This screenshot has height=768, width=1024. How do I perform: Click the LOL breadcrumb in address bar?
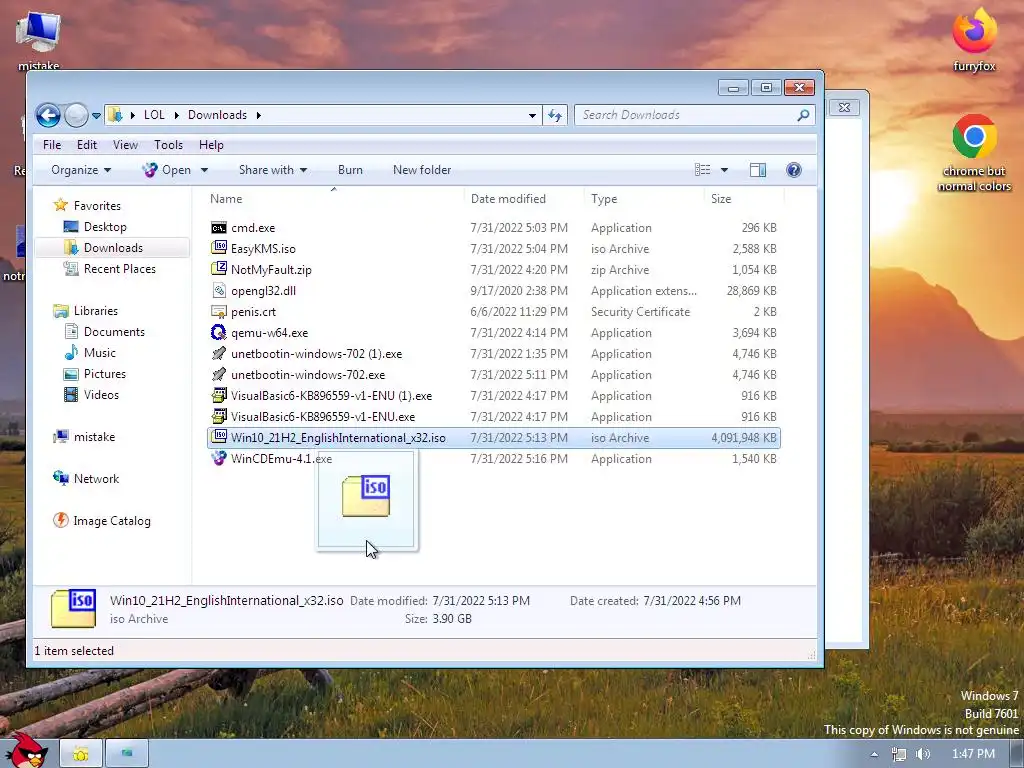(x=154, y=115)
